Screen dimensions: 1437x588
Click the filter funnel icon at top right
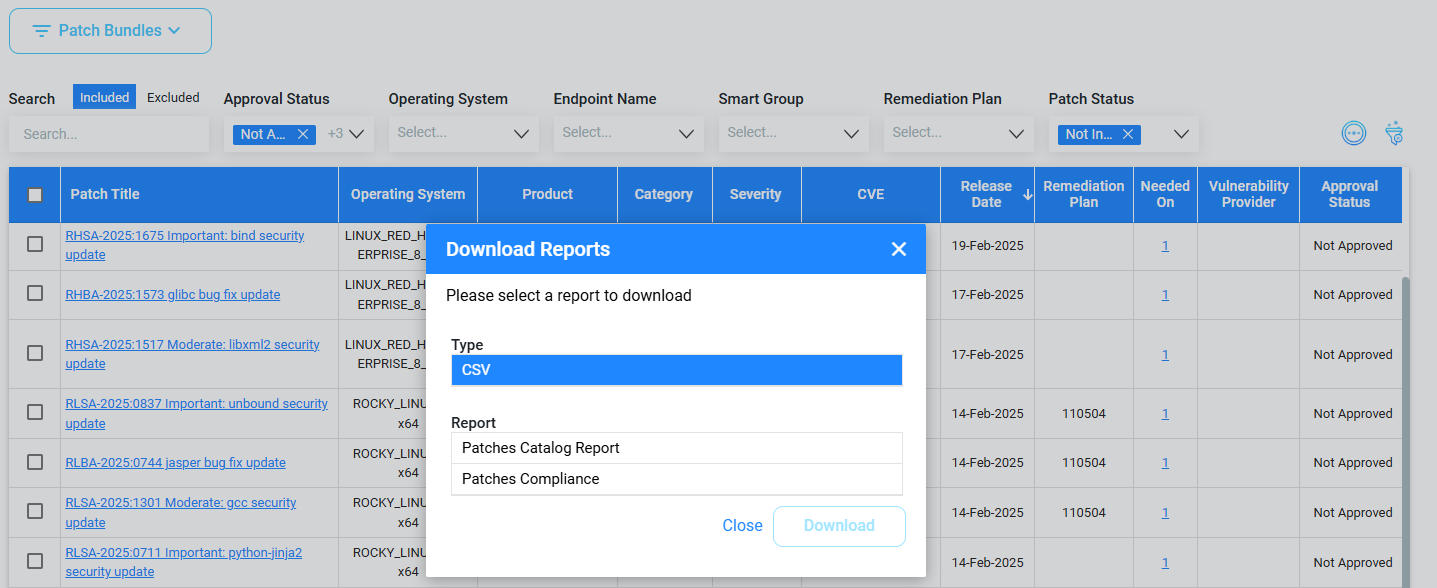point(1394,133)
